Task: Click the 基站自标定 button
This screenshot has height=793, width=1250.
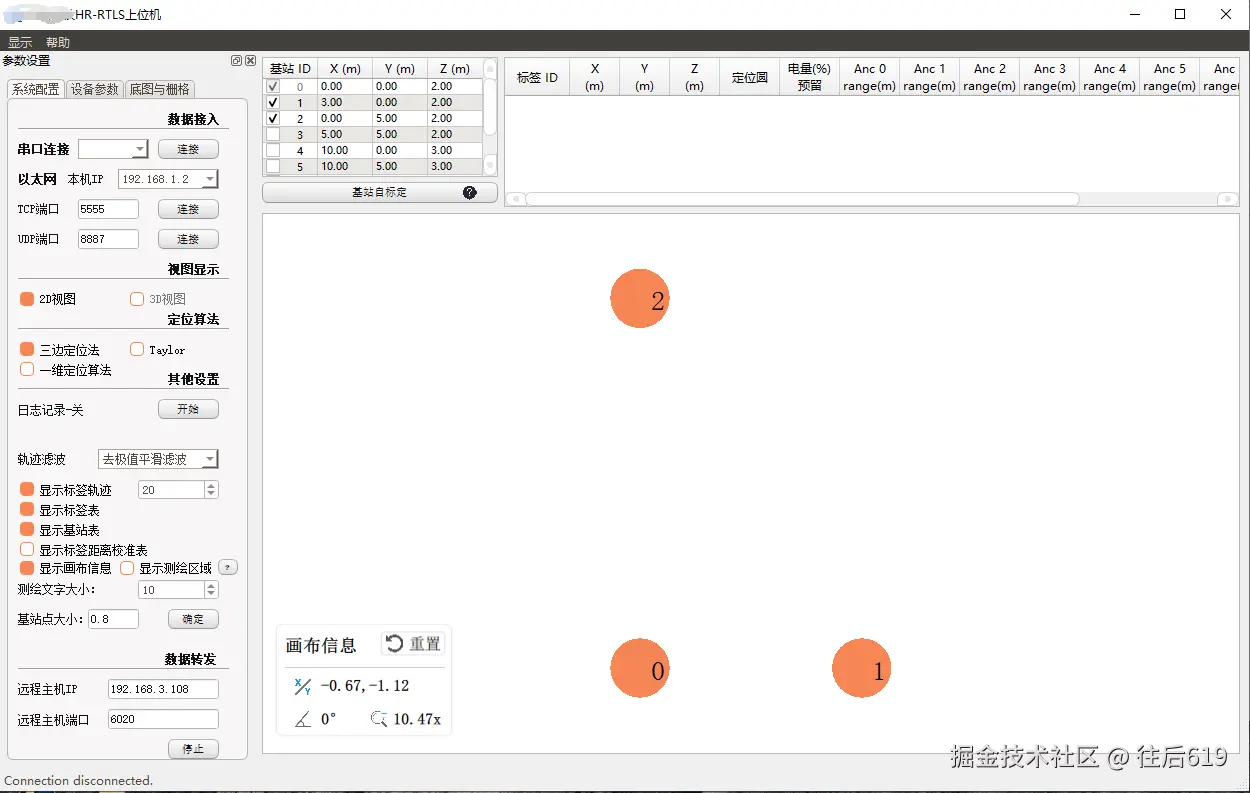Action: (x=380, y=192)
